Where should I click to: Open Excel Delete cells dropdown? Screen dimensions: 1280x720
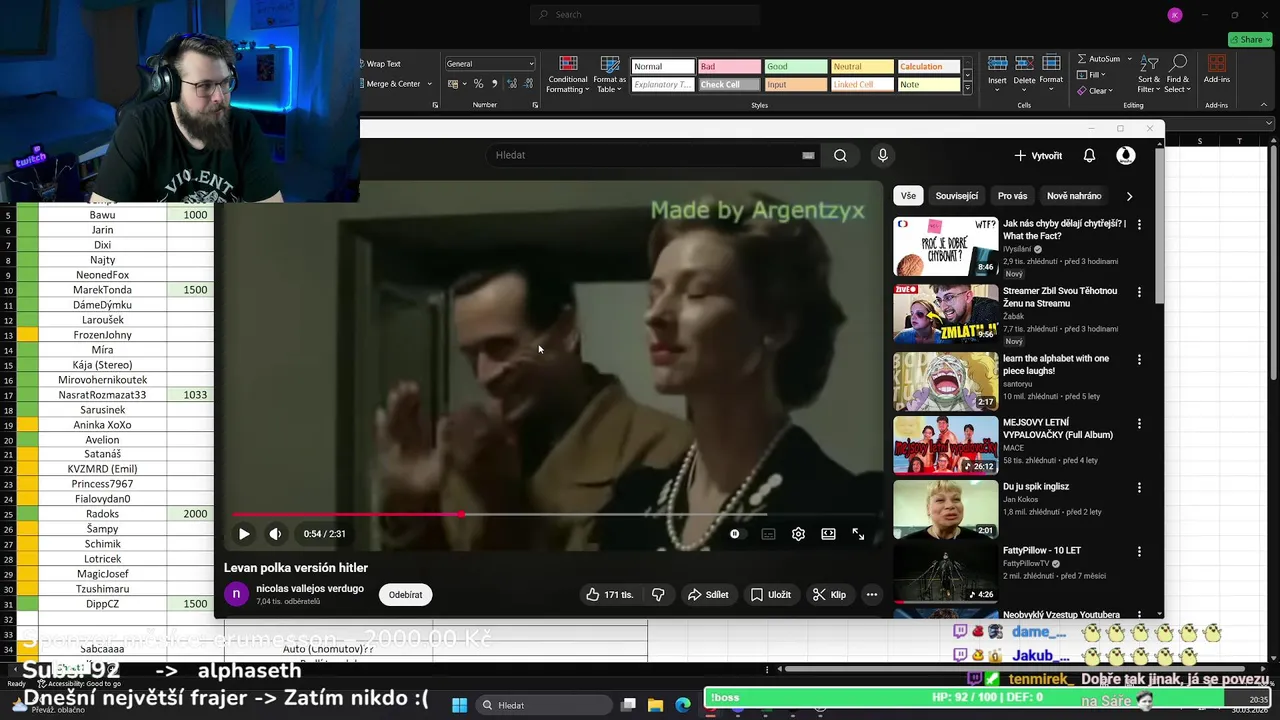coord(1024,75)
